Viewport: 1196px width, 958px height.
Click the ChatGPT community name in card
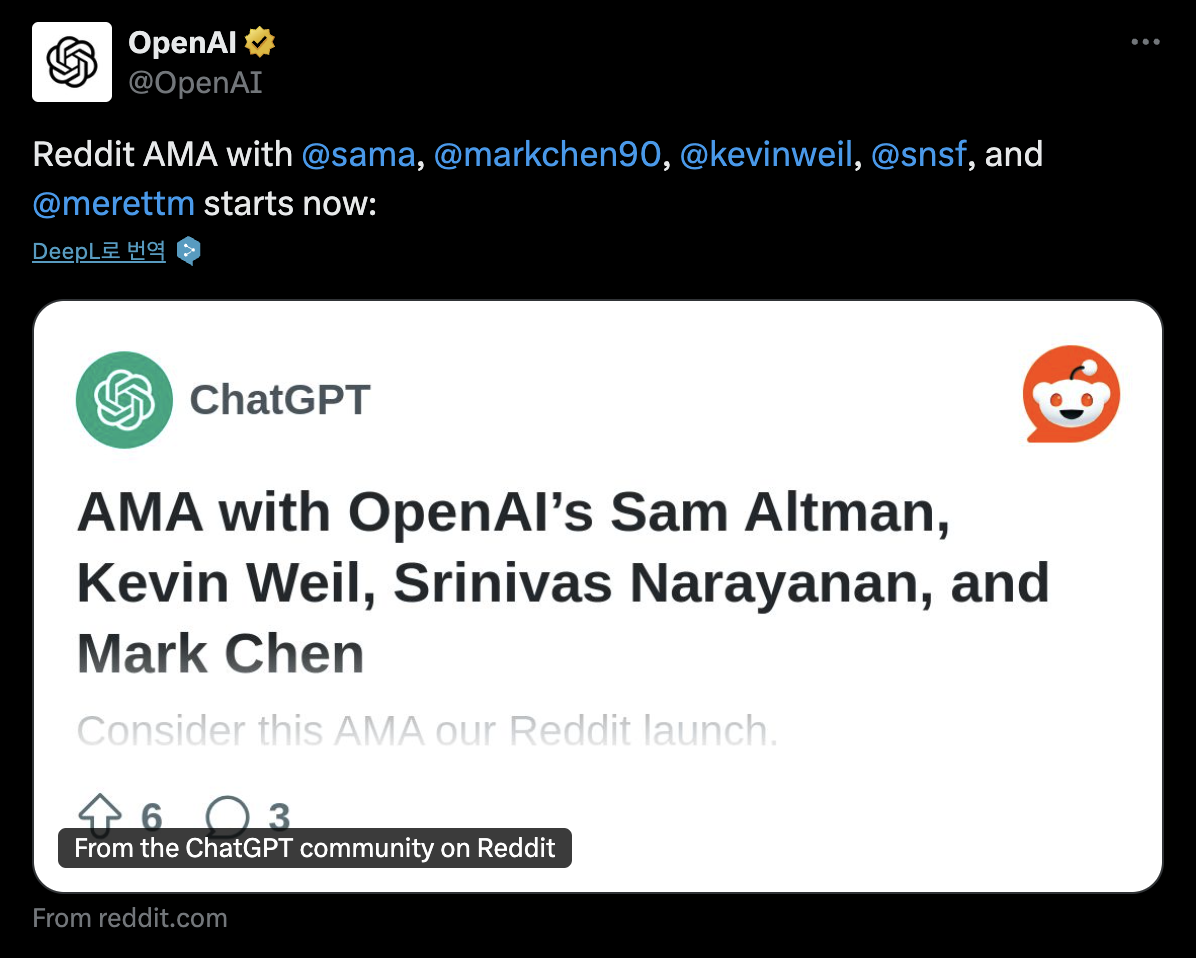click(280, 400)
